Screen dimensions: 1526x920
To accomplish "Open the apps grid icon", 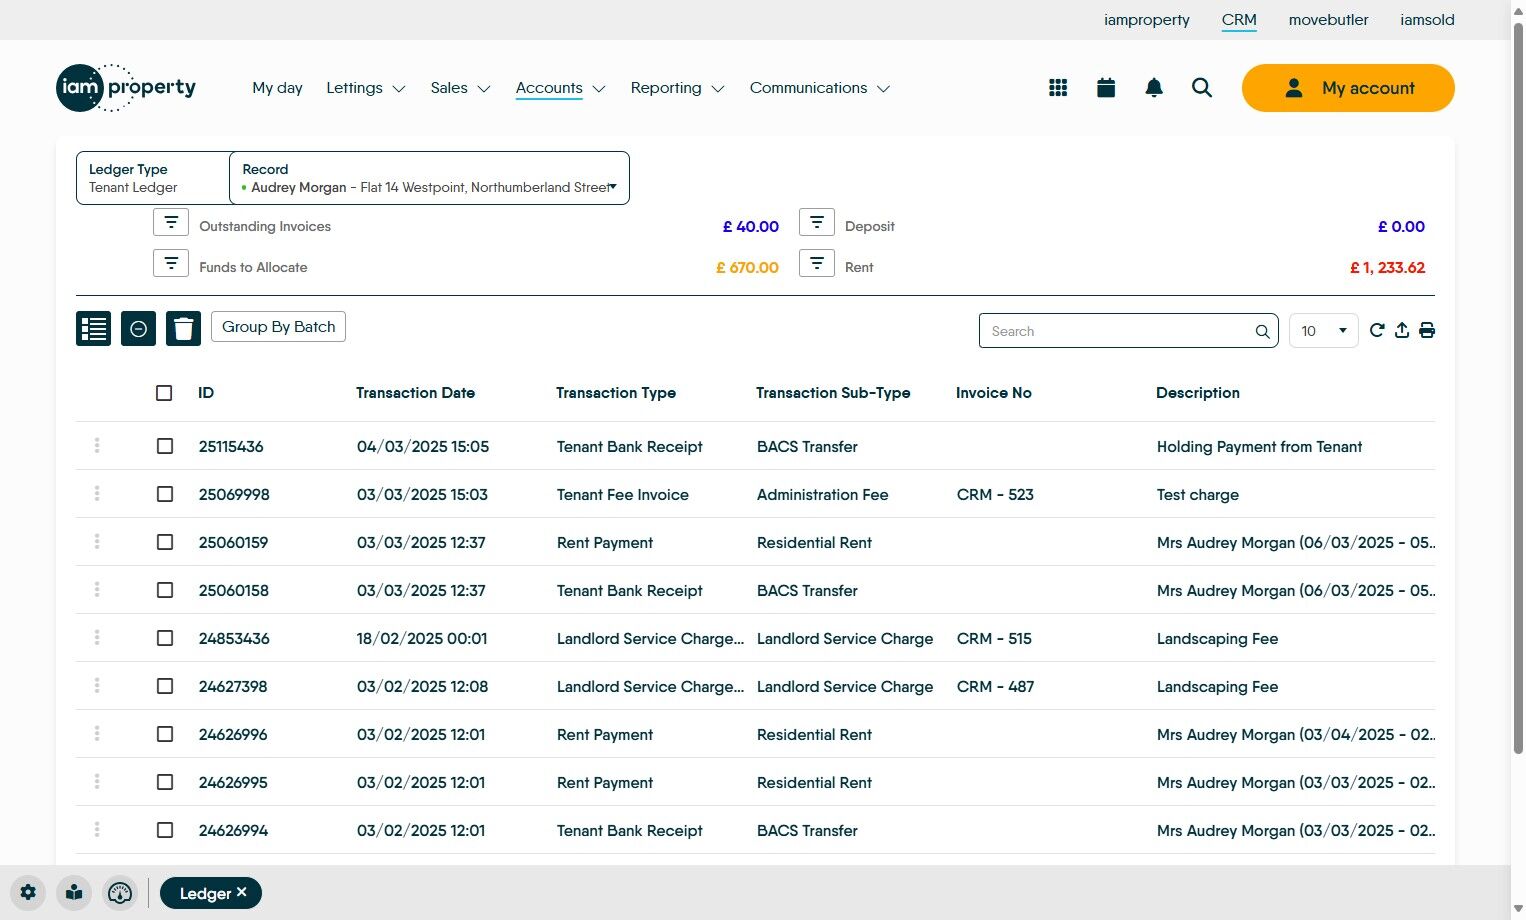I will point(1058,88).
